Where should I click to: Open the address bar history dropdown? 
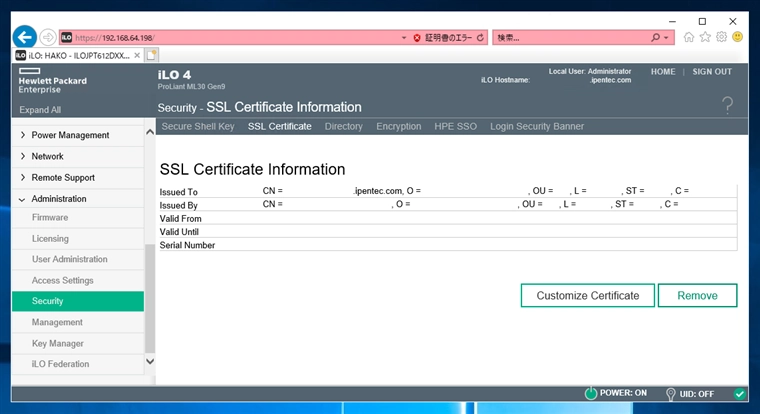pyautogui.click(x=404, y=38)
